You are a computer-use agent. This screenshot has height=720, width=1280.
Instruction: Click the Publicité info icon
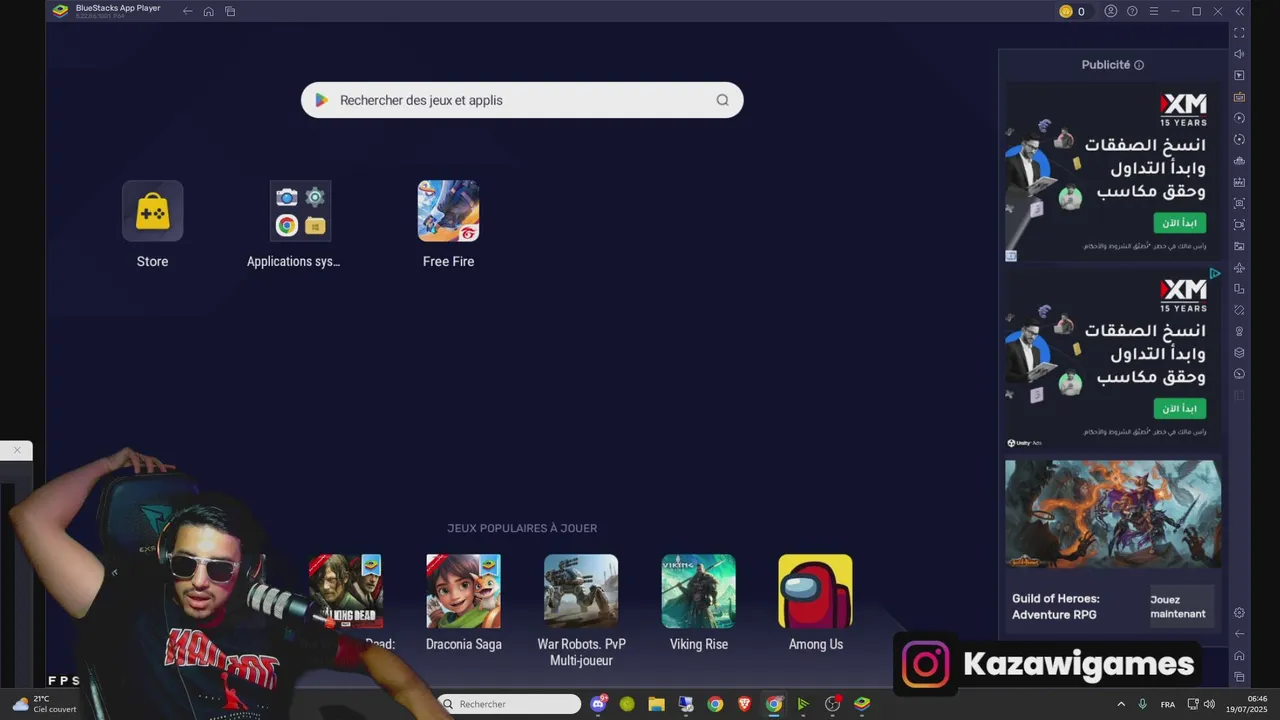1139,65
